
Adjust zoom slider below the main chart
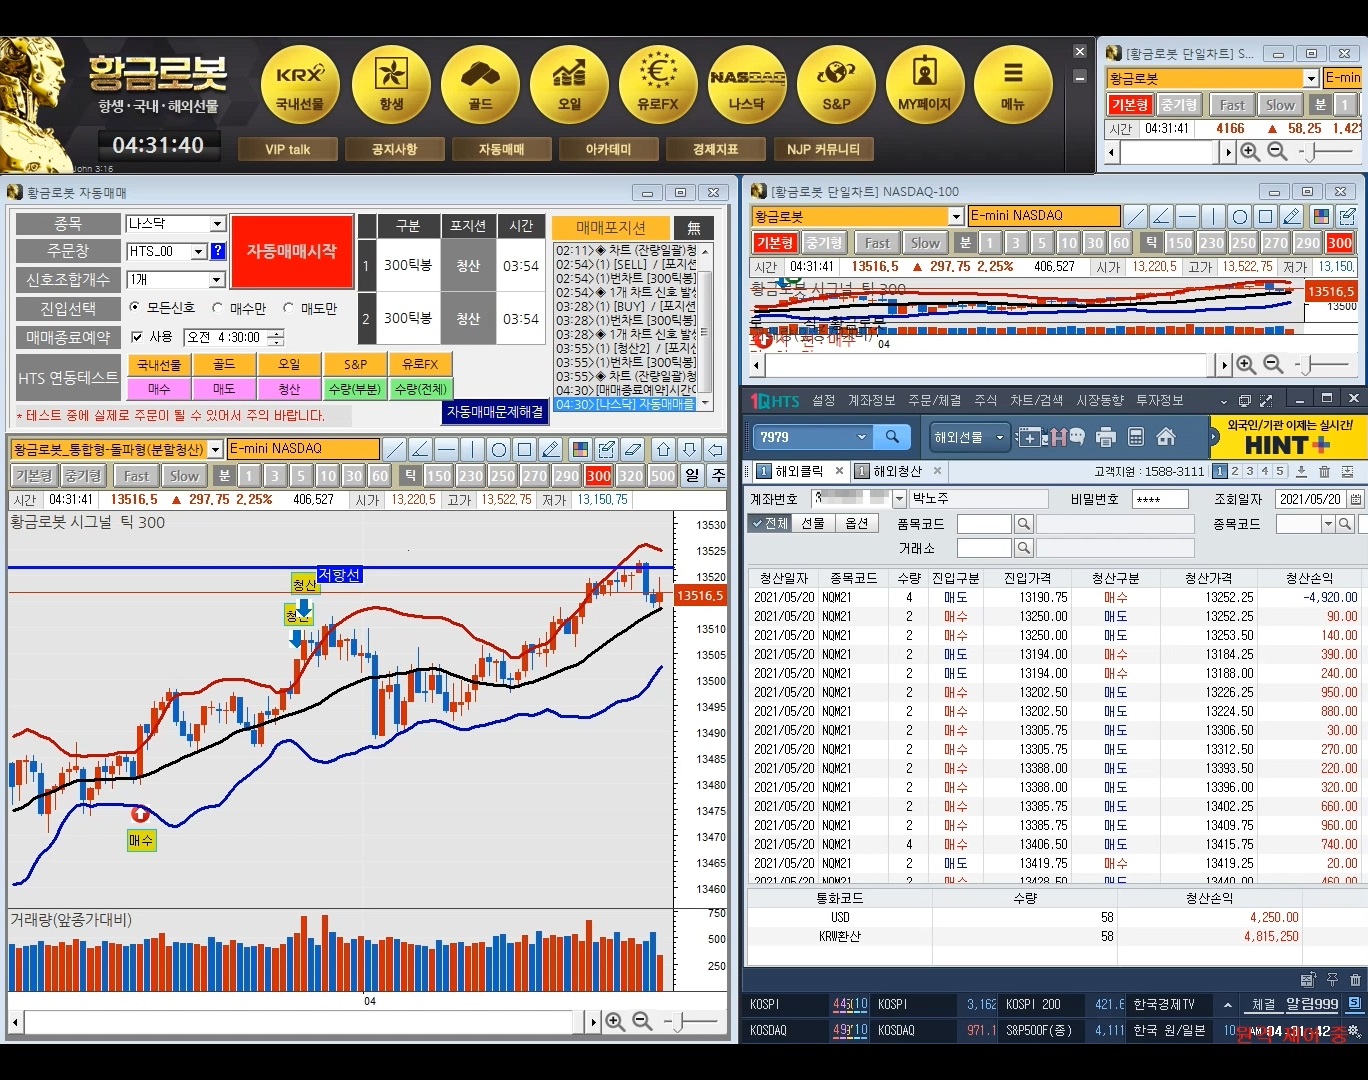(680, 1021)
